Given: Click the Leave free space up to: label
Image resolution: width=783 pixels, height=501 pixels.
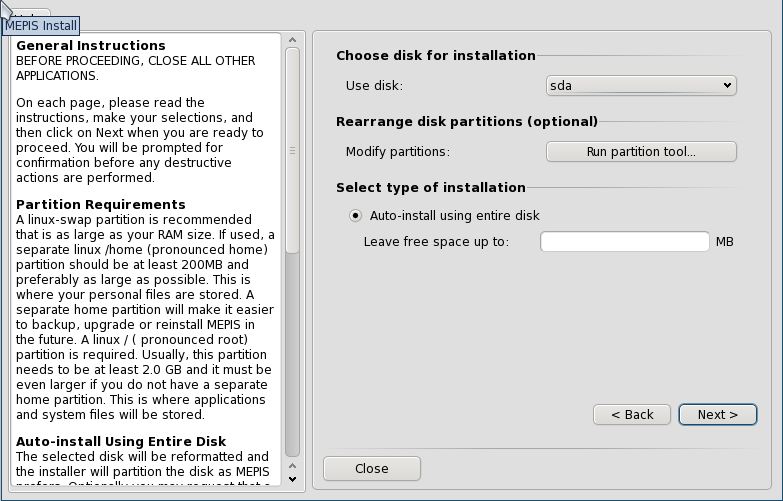Looking at the screenshot, I should [x=436, y=242].
